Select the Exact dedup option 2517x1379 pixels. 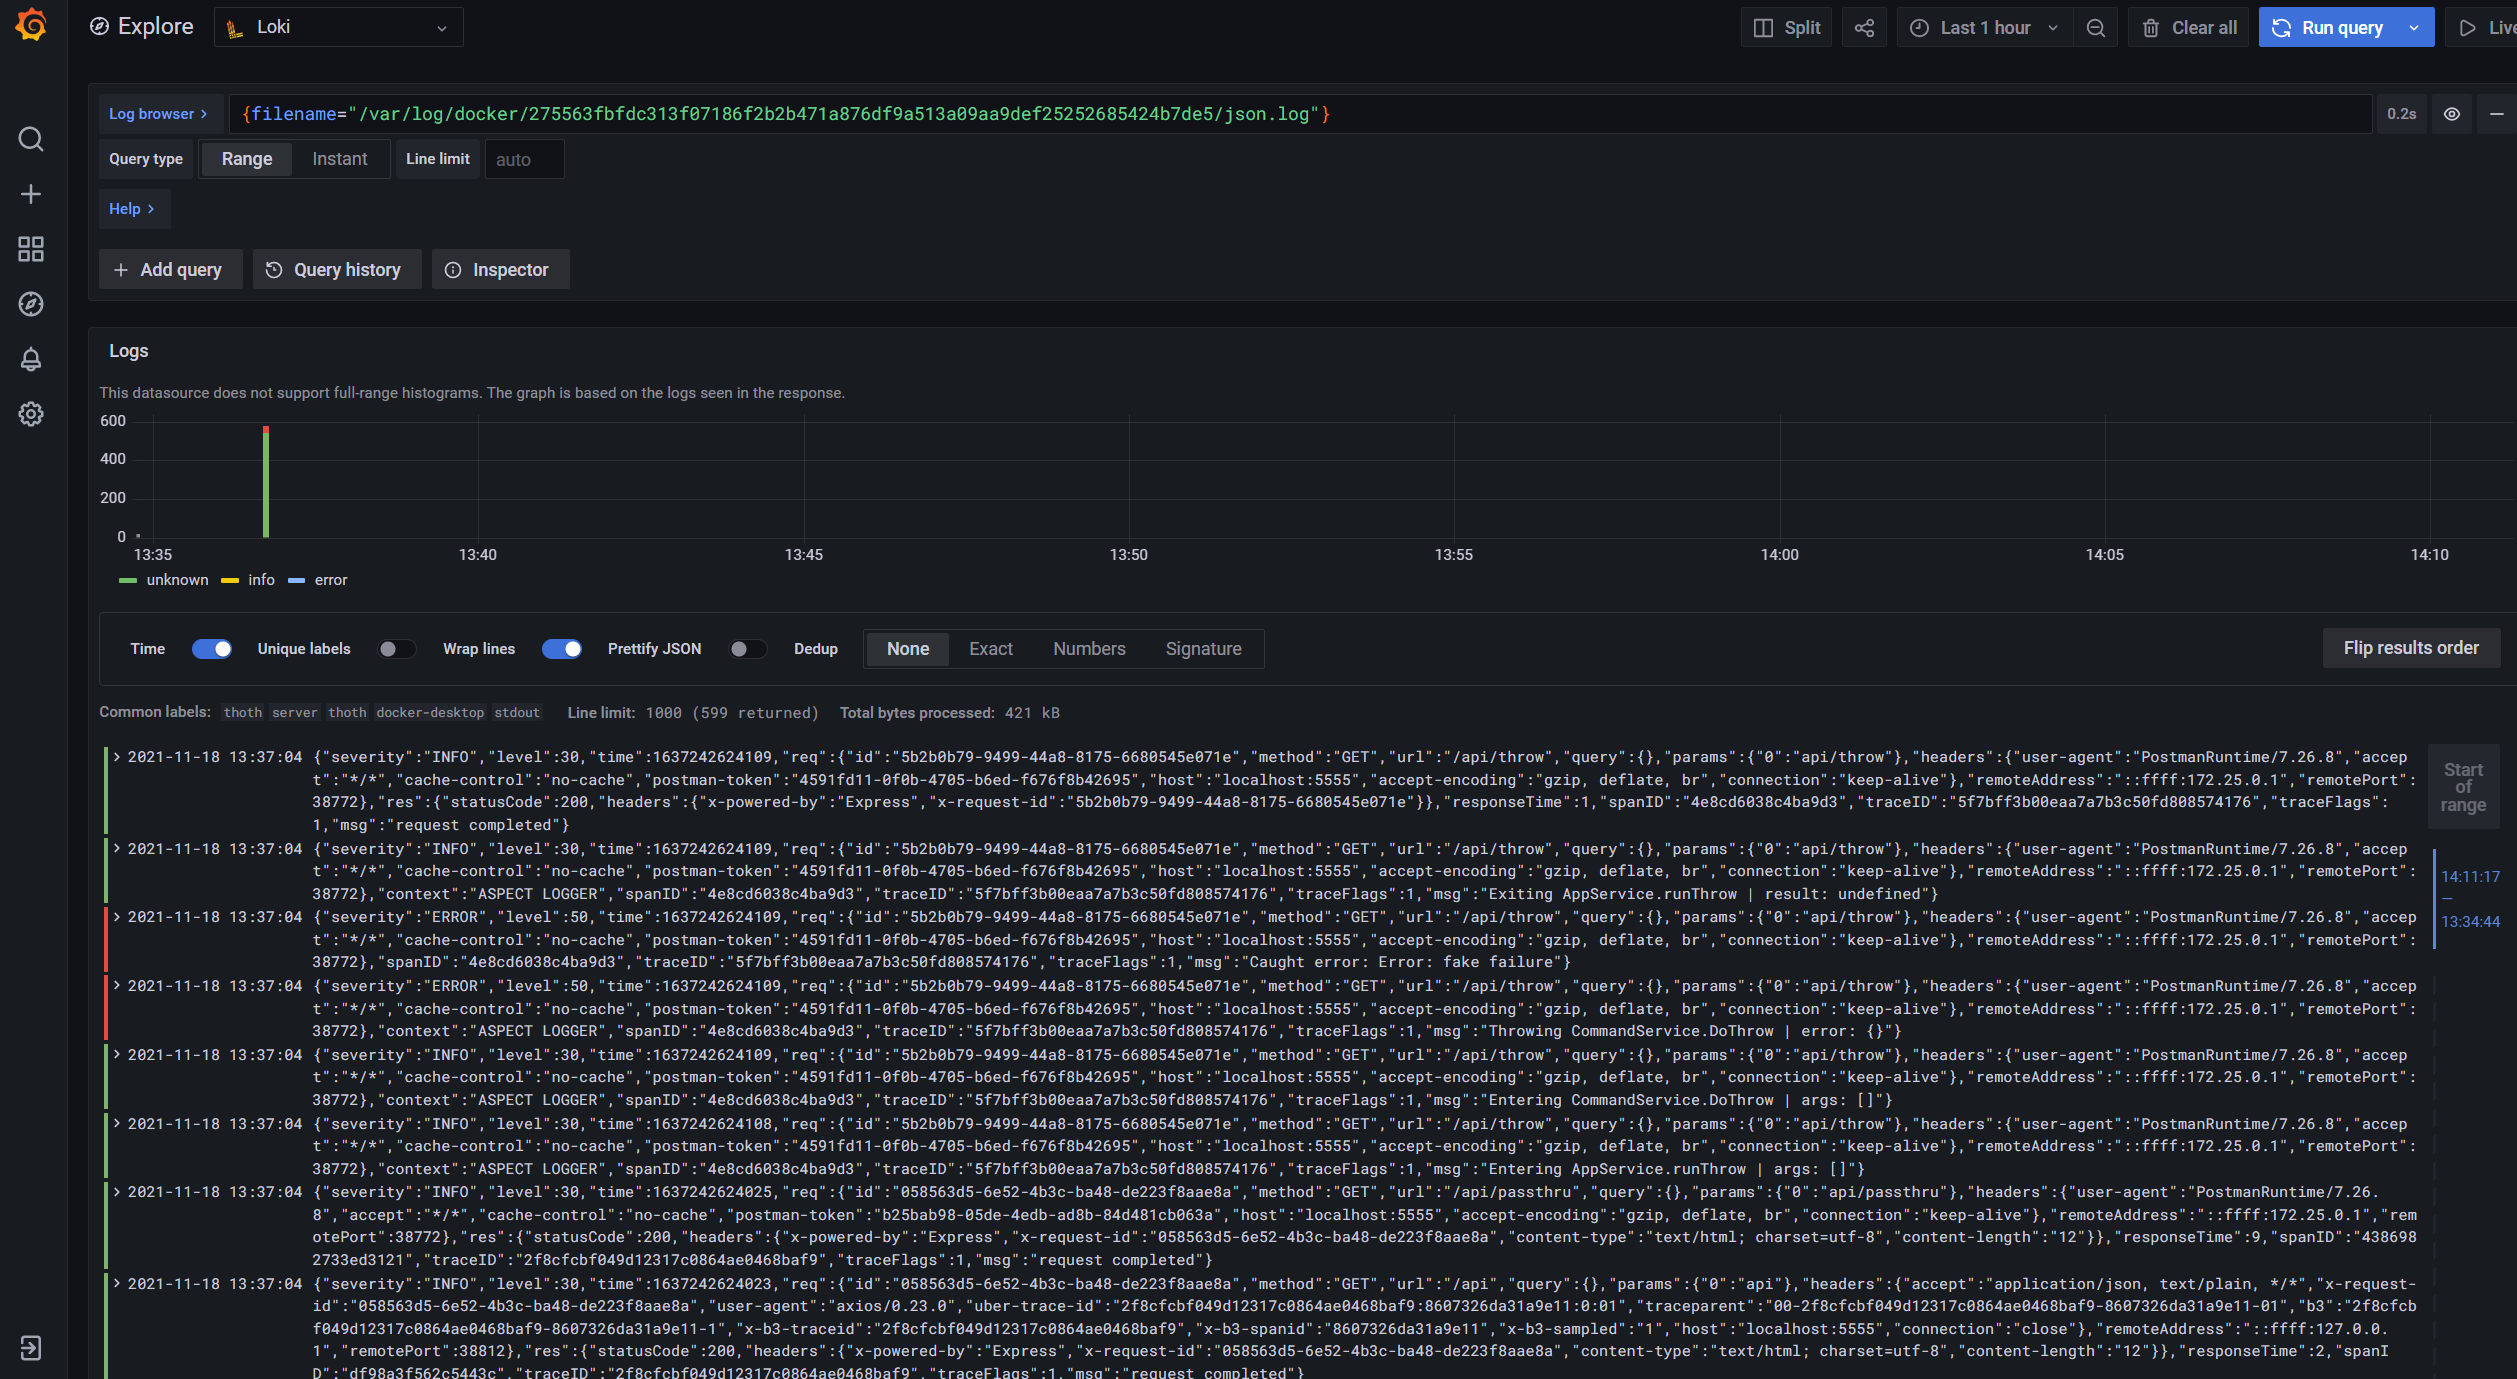click(x=990, y=649)
